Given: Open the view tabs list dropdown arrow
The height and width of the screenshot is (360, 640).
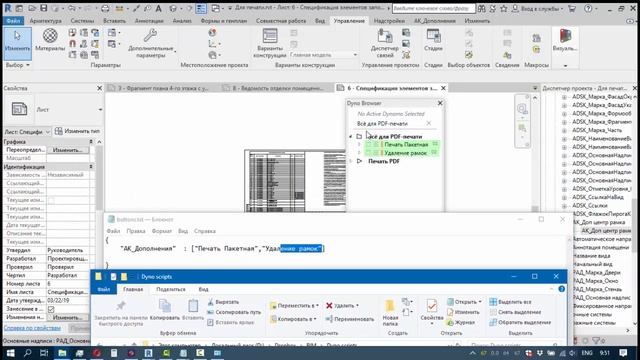Looking at the screenshot, I should [x=535, y=88].
